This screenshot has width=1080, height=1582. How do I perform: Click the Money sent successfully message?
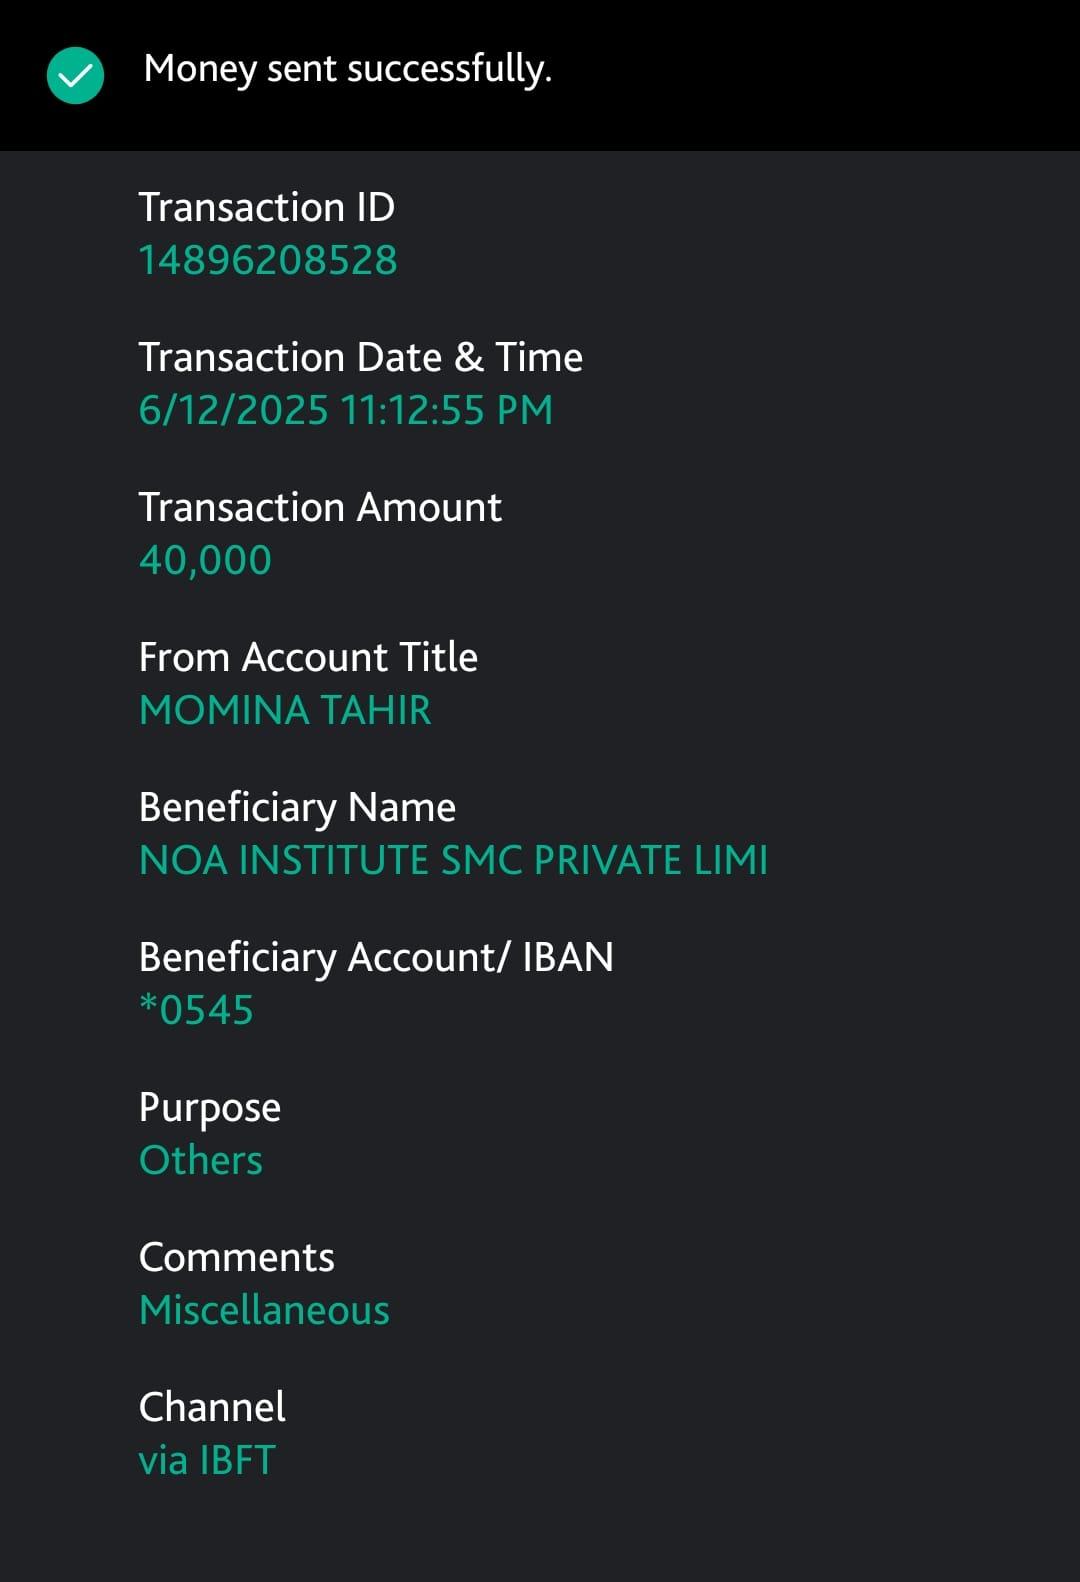pos(347,69)
